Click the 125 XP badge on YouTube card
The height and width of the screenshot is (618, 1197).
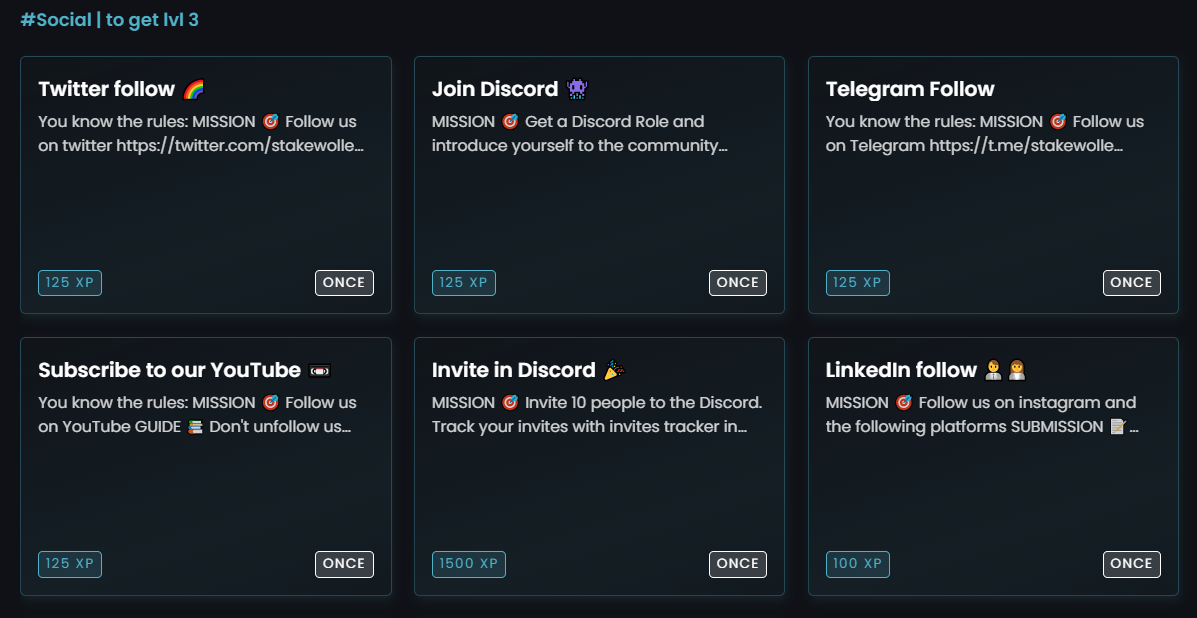pyautogui.click(x=70, y=564)
